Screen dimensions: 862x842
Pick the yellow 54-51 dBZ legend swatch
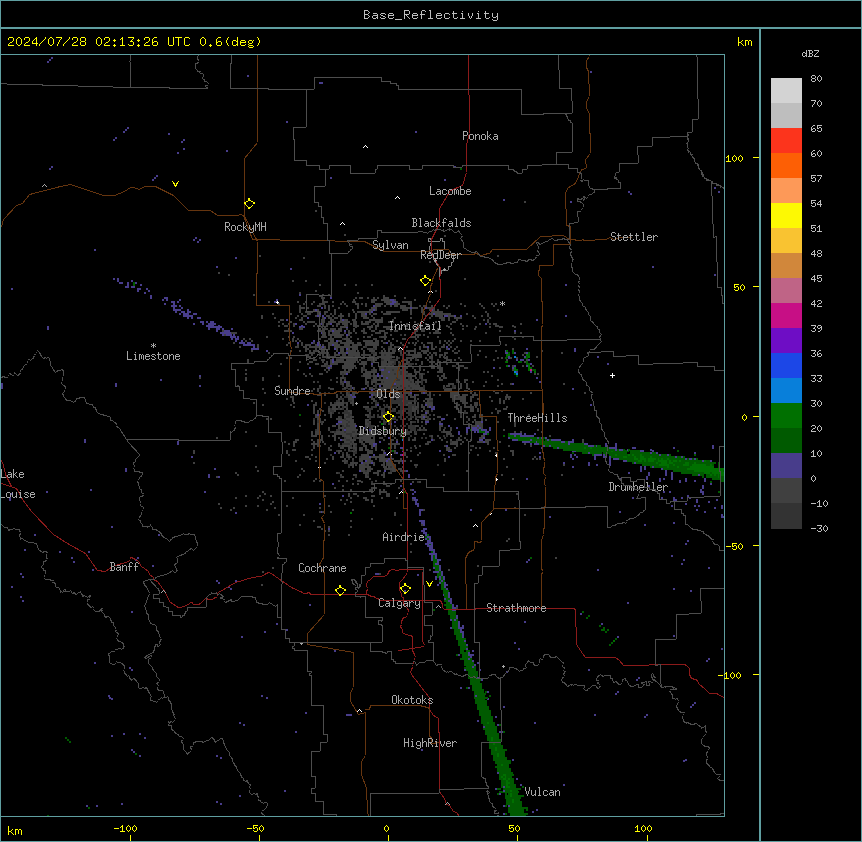(786, 215)
